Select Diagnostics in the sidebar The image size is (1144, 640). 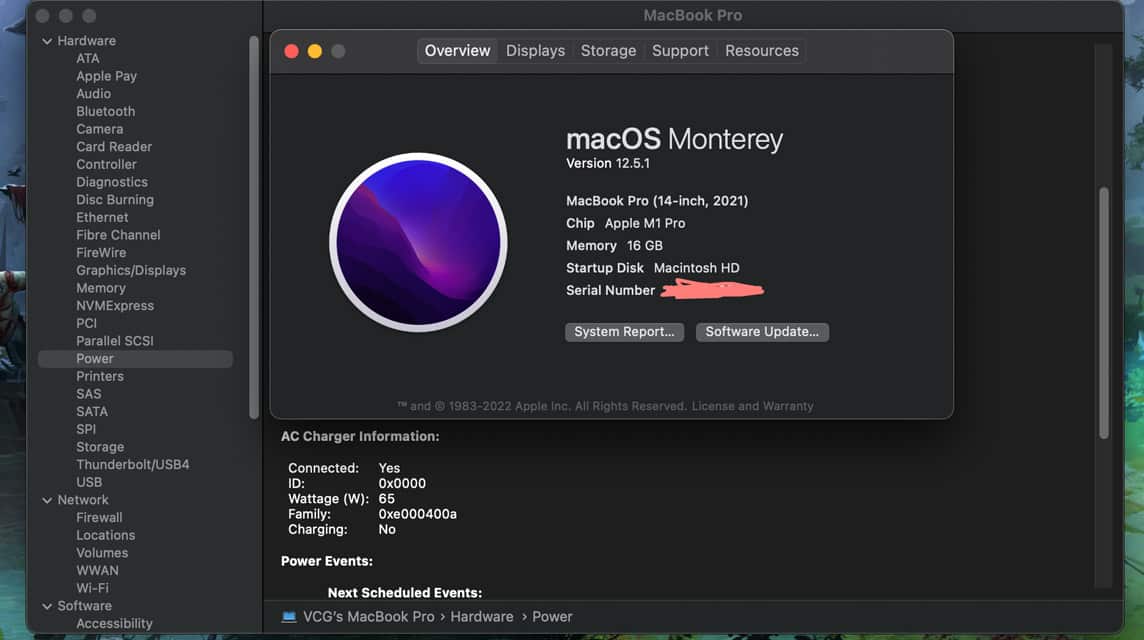(x=112, y=182)
